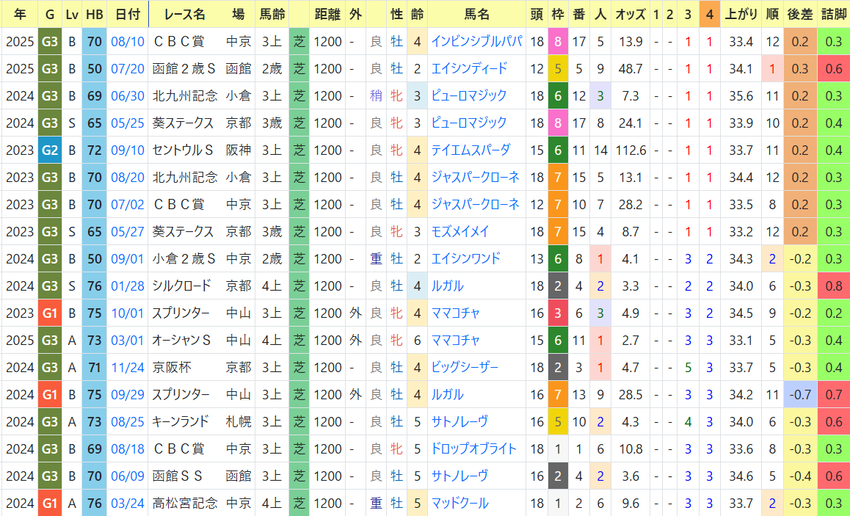Open the 08/25 date link for キーンランド
Screen dimensions: 850x516
[127, 422]
